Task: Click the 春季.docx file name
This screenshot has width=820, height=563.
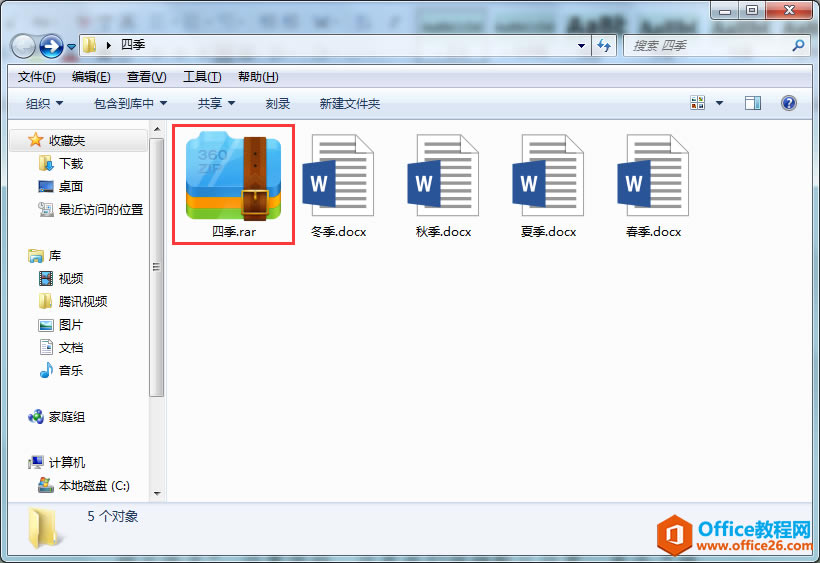Action: [653, 232]
